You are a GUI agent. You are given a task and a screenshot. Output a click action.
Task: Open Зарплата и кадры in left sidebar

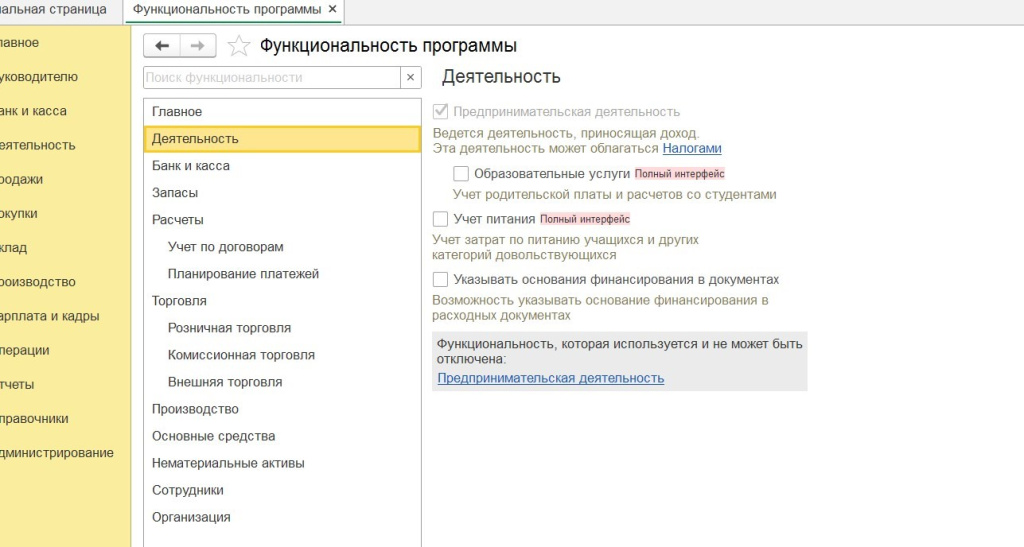pyautogui.click(x=50, y=316)
